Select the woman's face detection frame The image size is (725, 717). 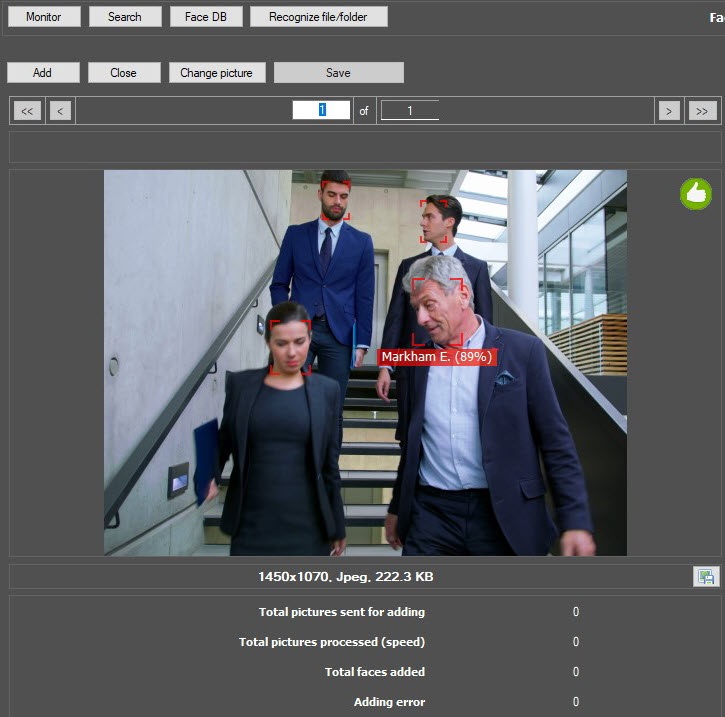pos(290,347)
